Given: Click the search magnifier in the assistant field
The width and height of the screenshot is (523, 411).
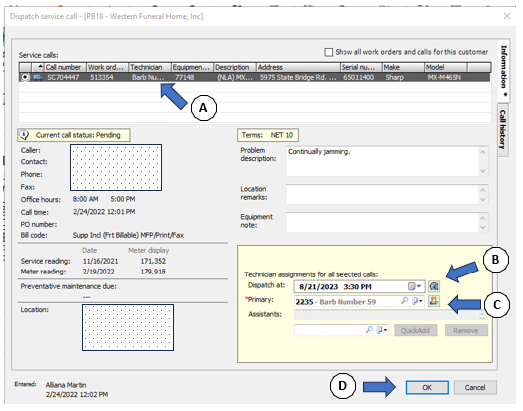Looking at the screenshot, I should click(x=369, y=330).
